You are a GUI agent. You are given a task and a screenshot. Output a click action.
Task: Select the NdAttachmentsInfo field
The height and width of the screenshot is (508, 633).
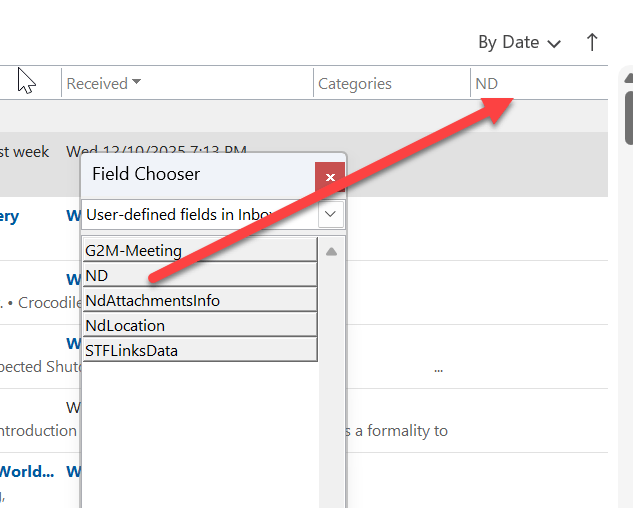point(200,300)
